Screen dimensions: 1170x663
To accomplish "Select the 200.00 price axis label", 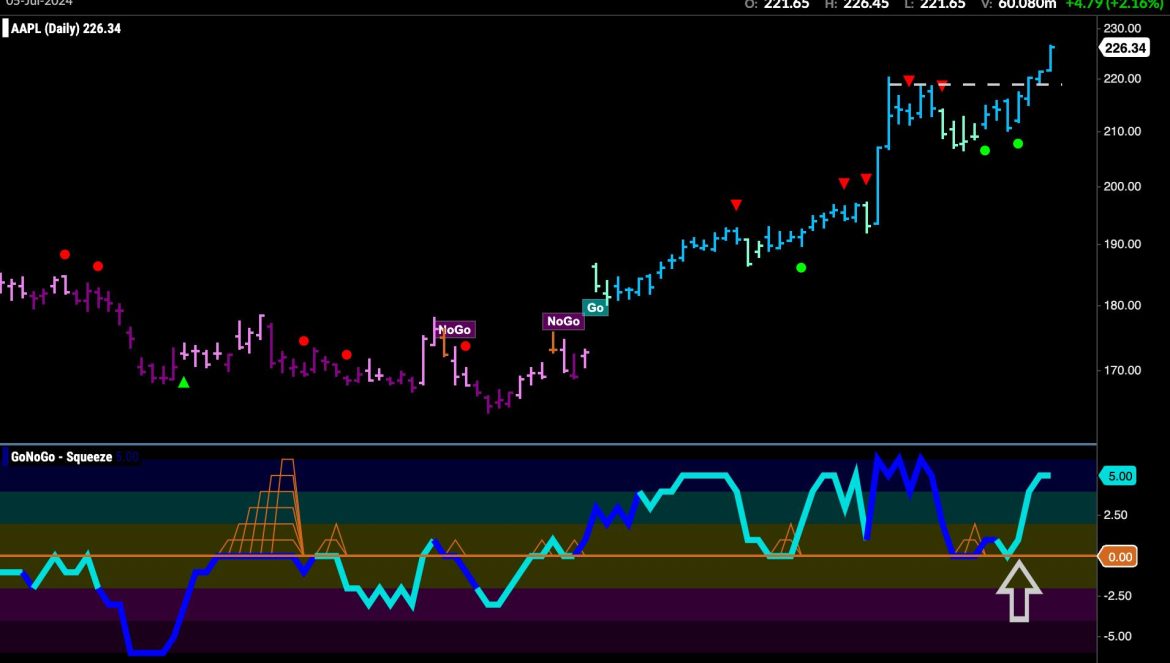I will click(x=1122, y=186).
